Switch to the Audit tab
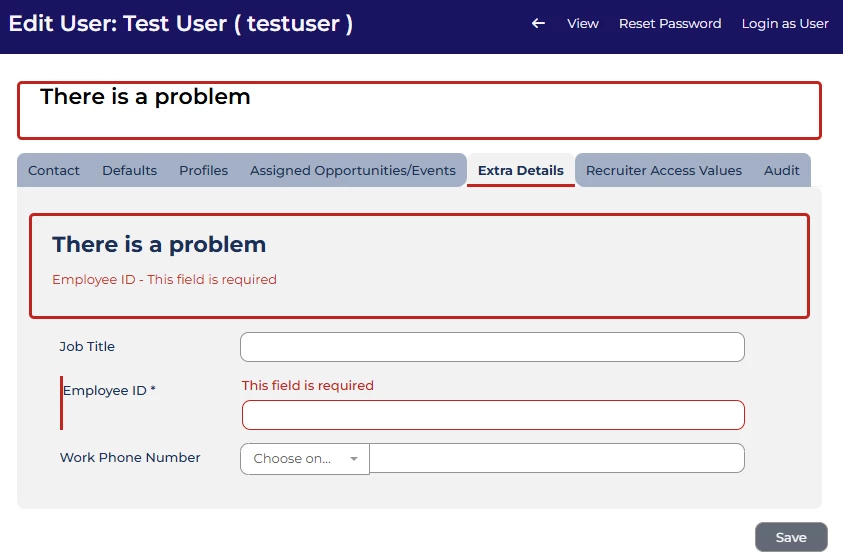Image resolution: width=843 pixels, height=559 pixels. tap(781, 170)
